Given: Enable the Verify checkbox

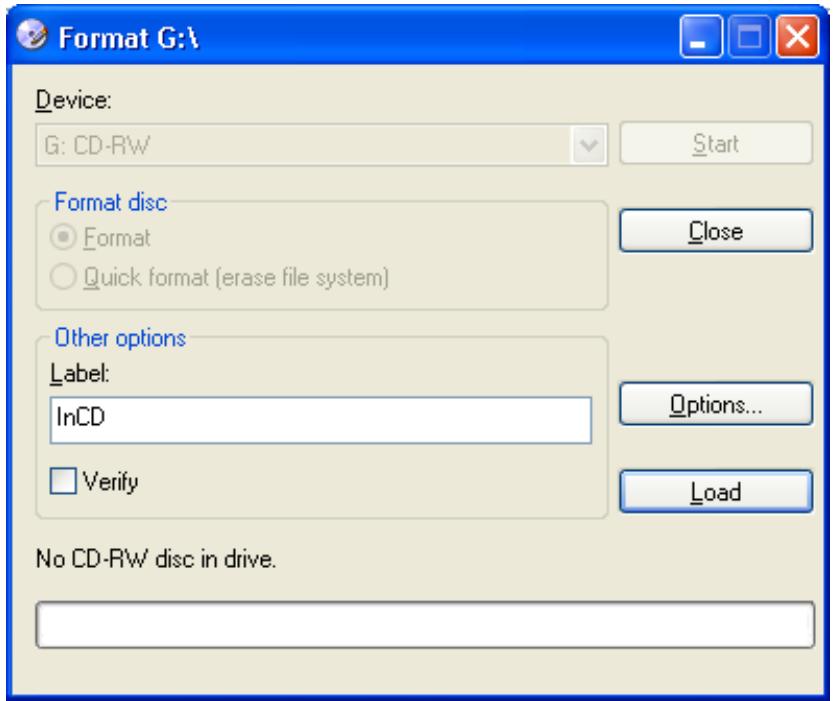Looking at the screenshot, I should coord(63,481).
